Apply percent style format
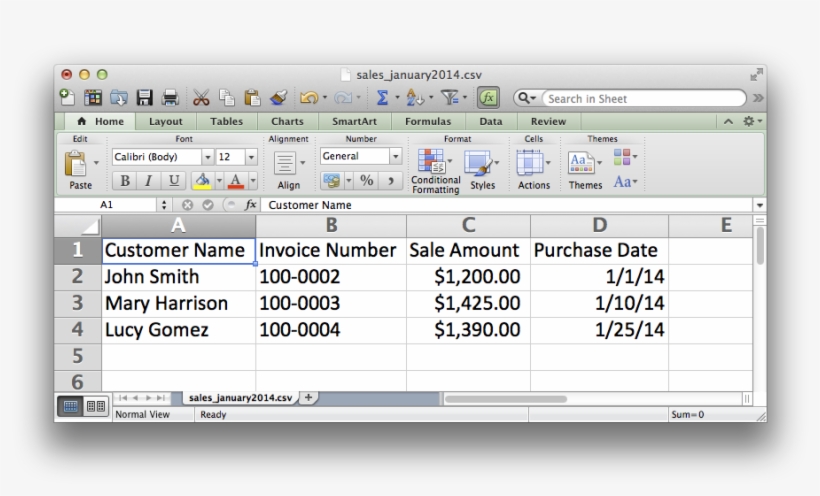This screenshot has width=820, height=496. 367,181
